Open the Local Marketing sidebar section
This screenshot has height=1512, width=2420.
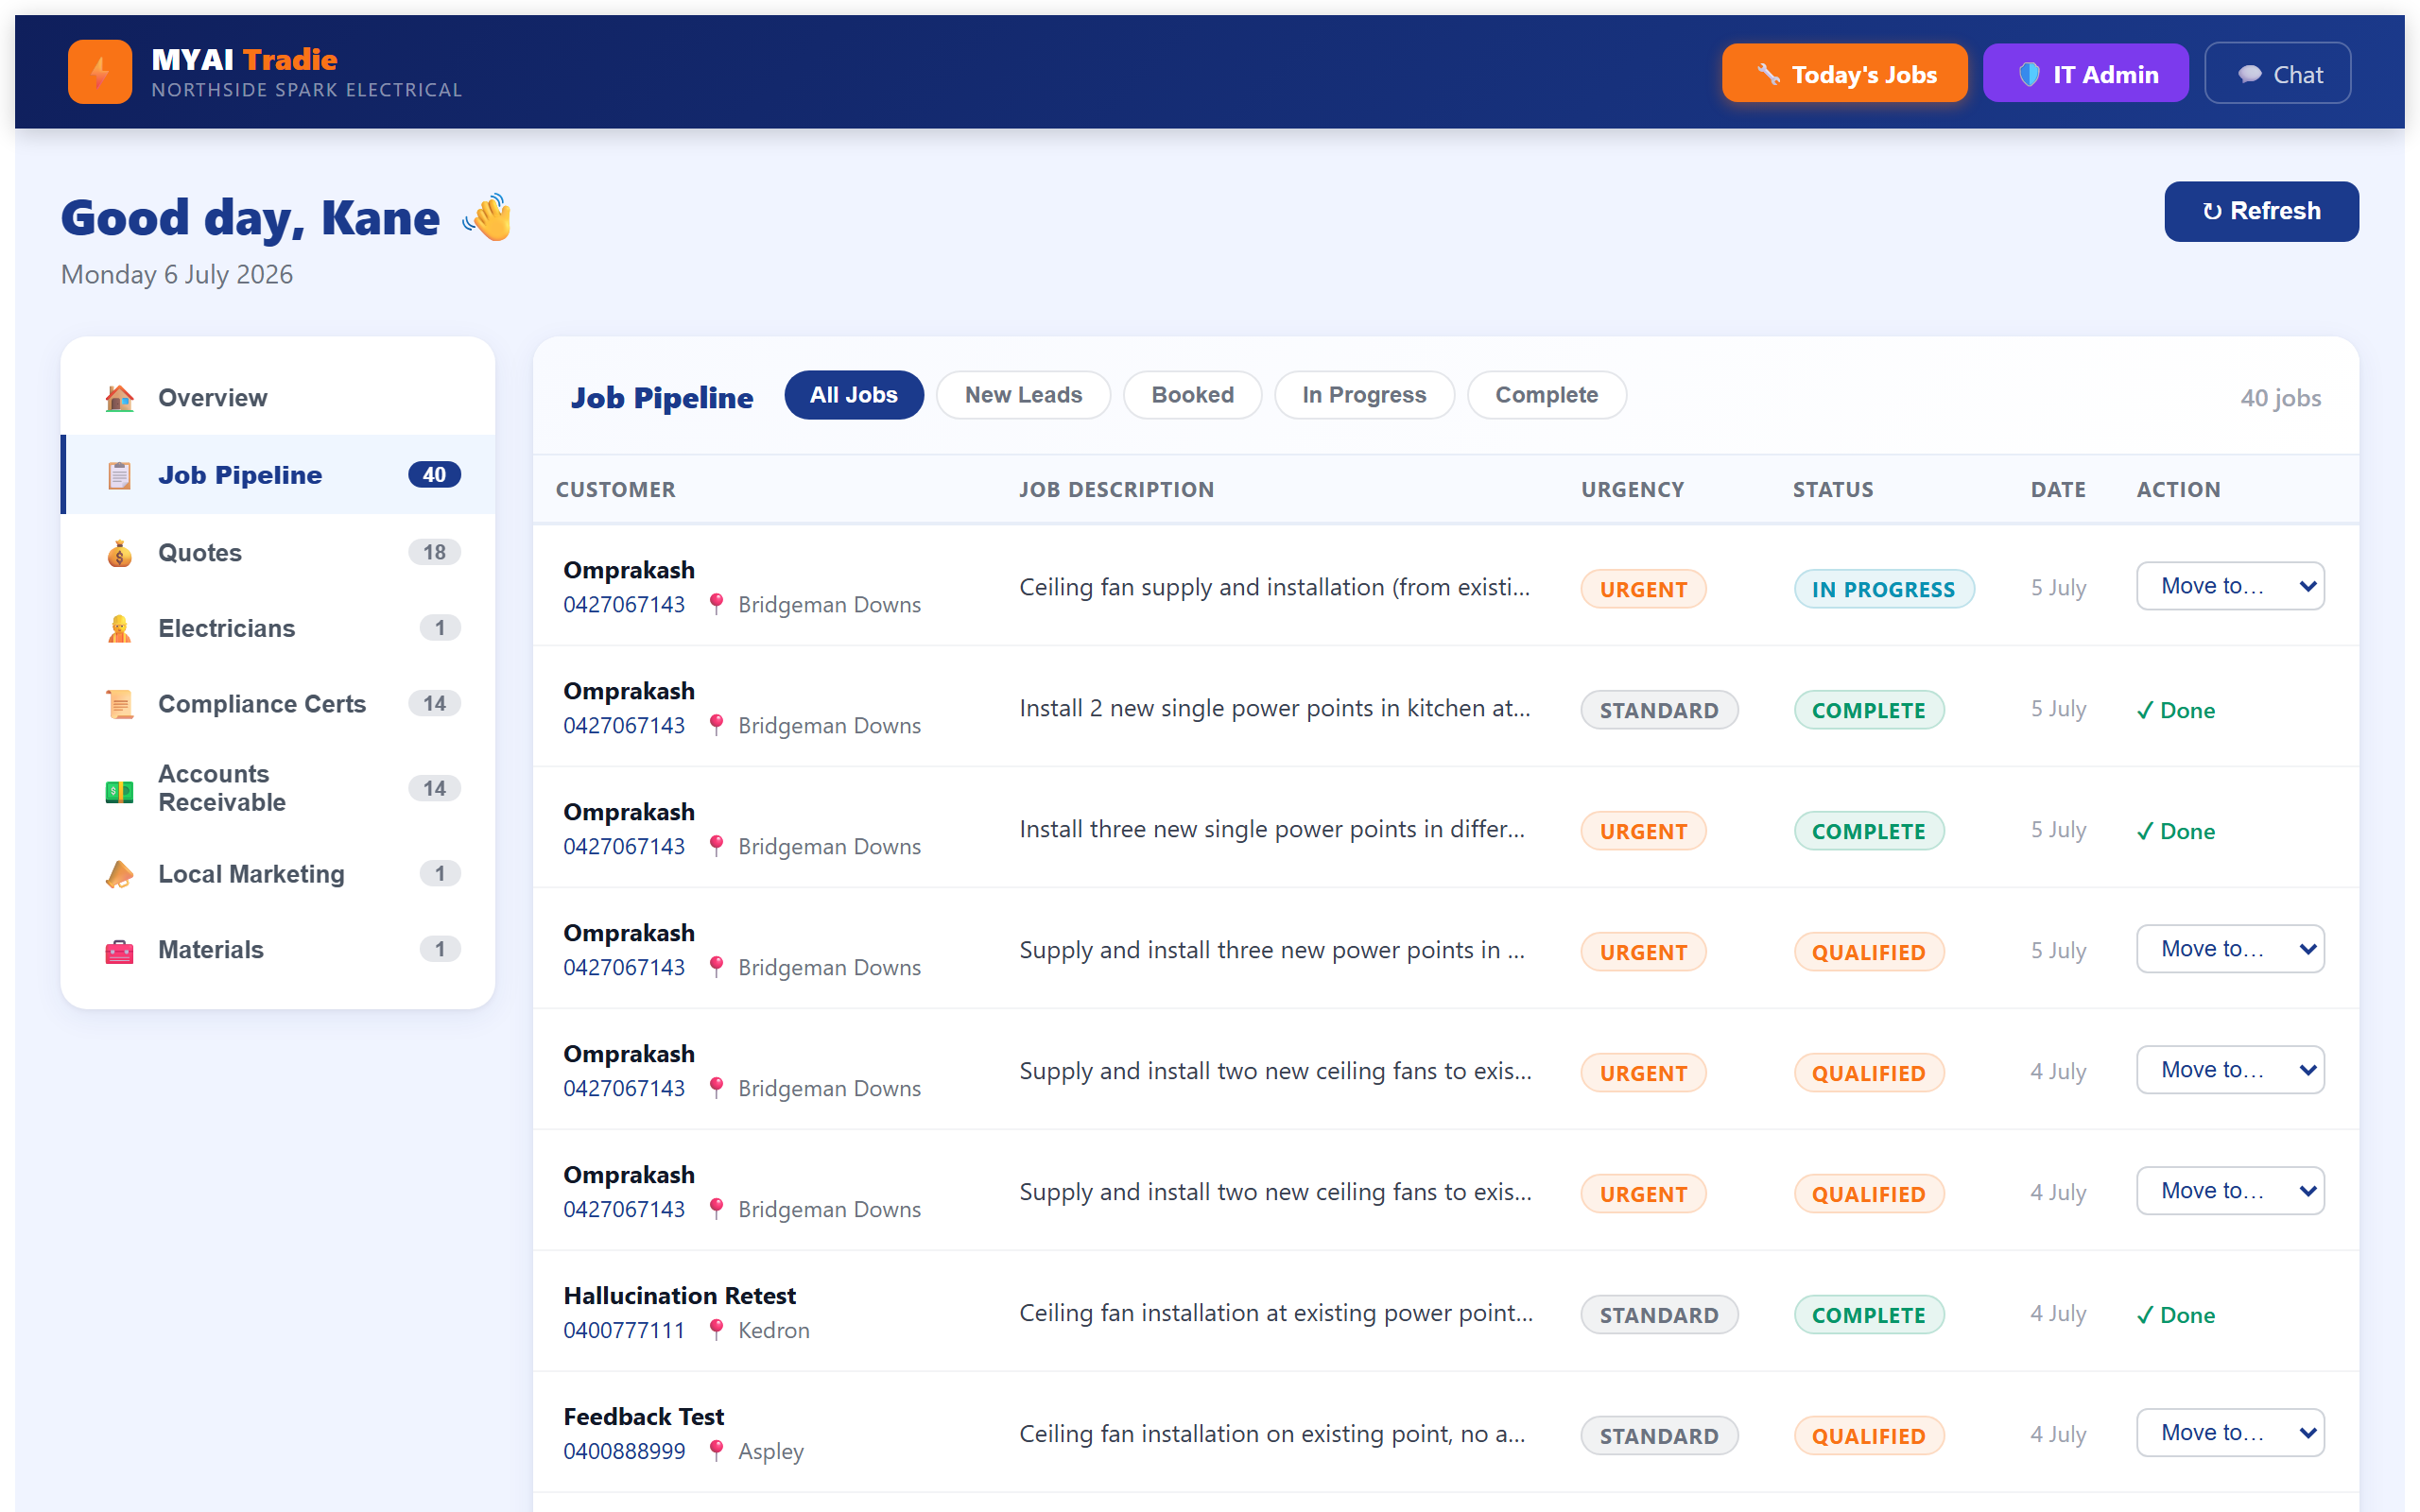[x=278, y=874]
